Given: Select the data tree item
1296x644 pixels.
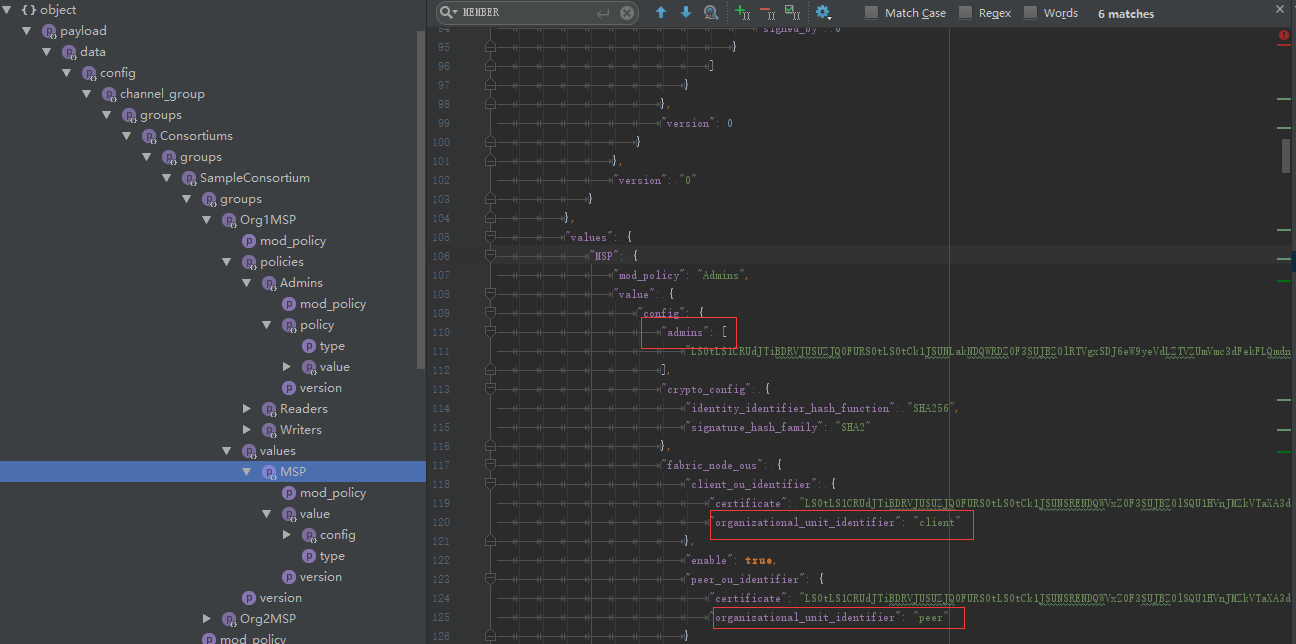Looking at the screenshot, I should coord(93,52).
